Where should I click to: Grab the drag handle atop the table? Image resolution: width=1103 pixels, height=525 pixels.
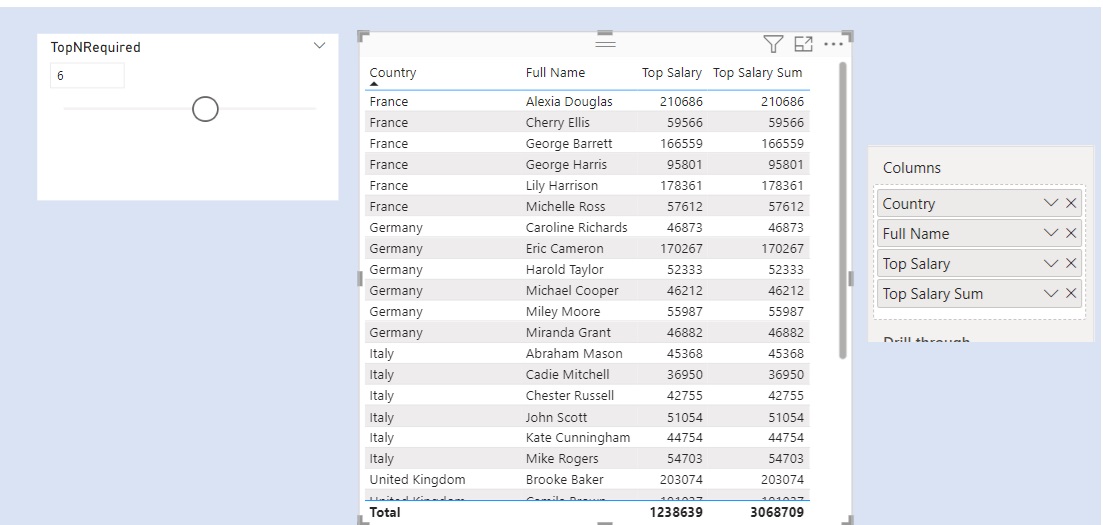click(x=605, y=43)
